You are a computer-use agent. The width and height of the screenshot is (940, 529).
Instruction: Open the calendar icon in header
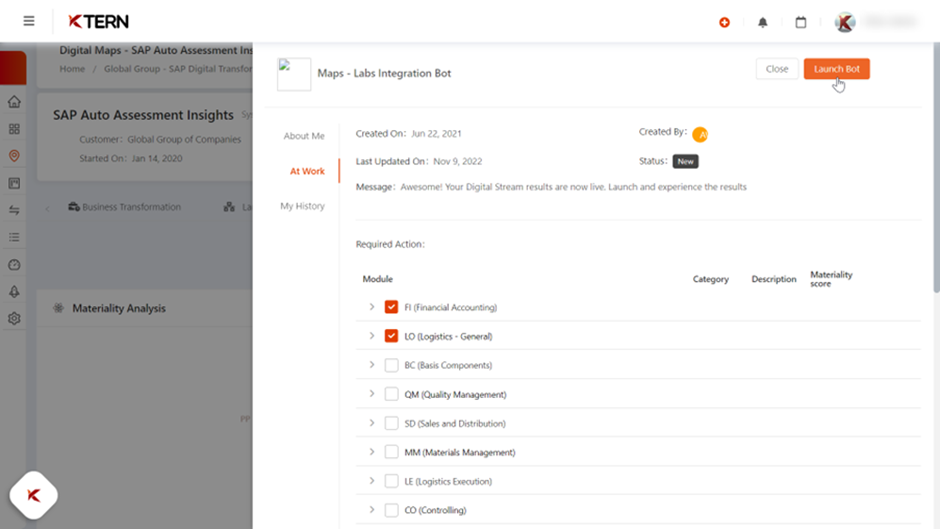[801, 22]
